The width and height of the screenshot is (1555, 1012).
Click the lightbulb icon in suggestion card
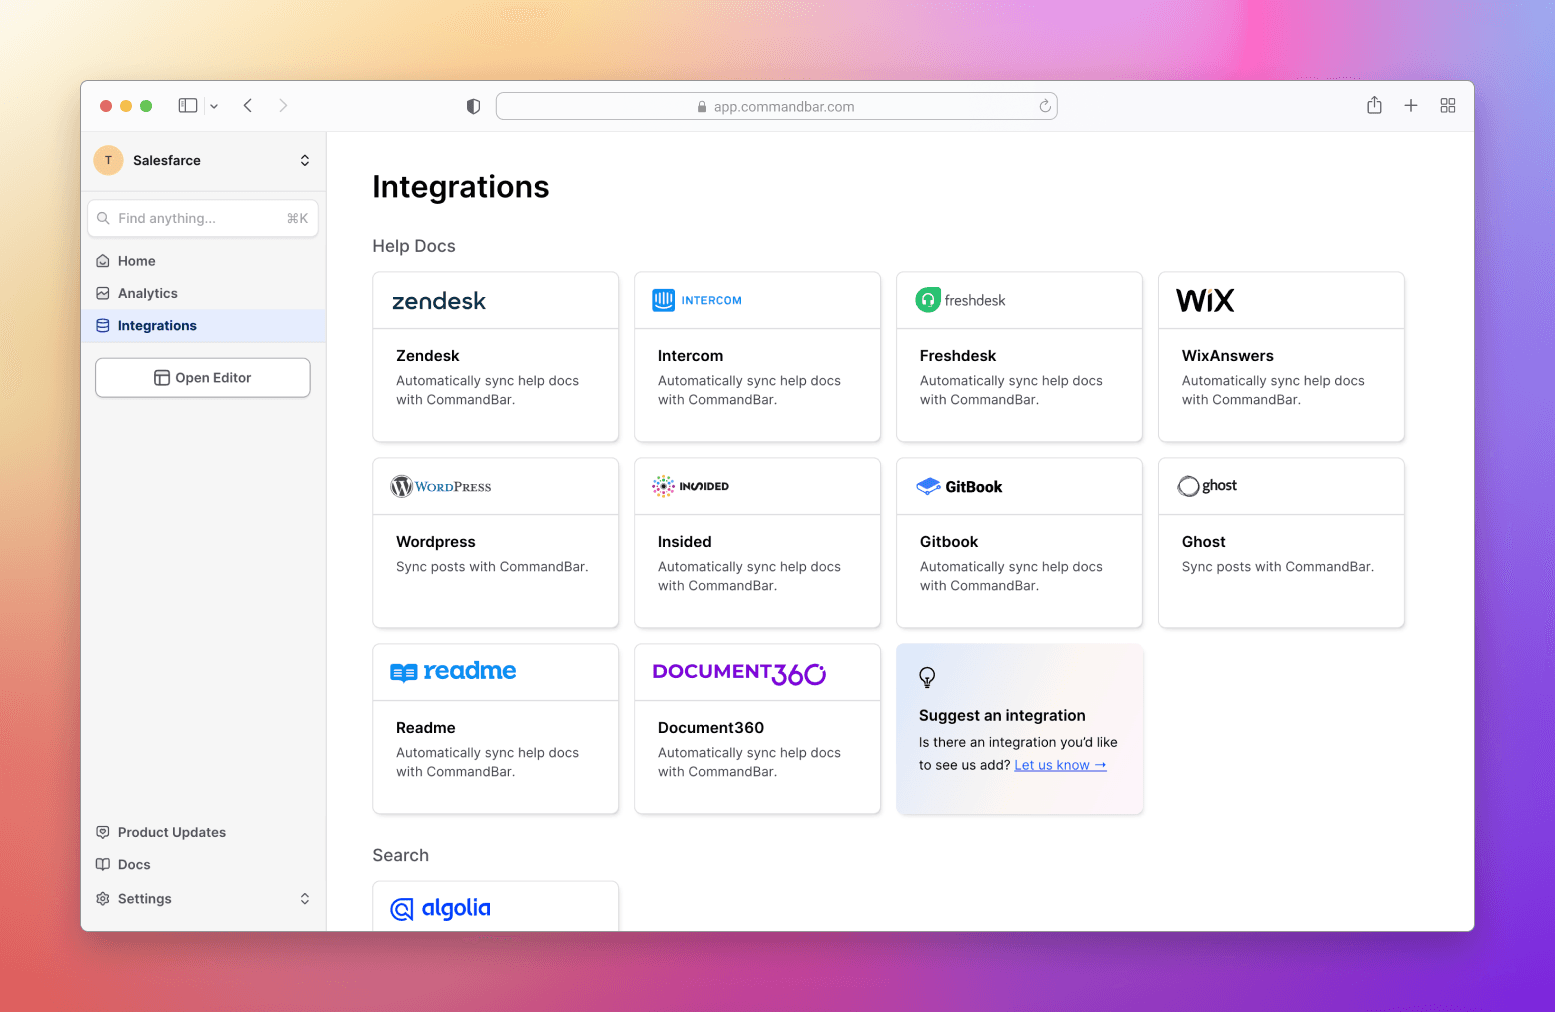(927, 678)
